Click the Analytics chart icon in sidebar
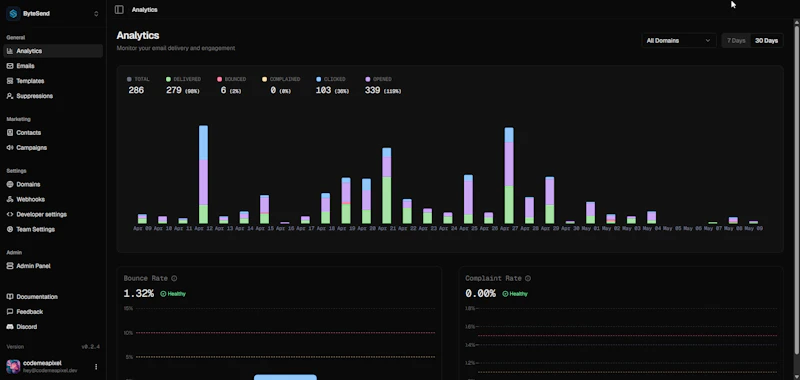This screenshot has width=800, height=380. [x=10, y=51]
